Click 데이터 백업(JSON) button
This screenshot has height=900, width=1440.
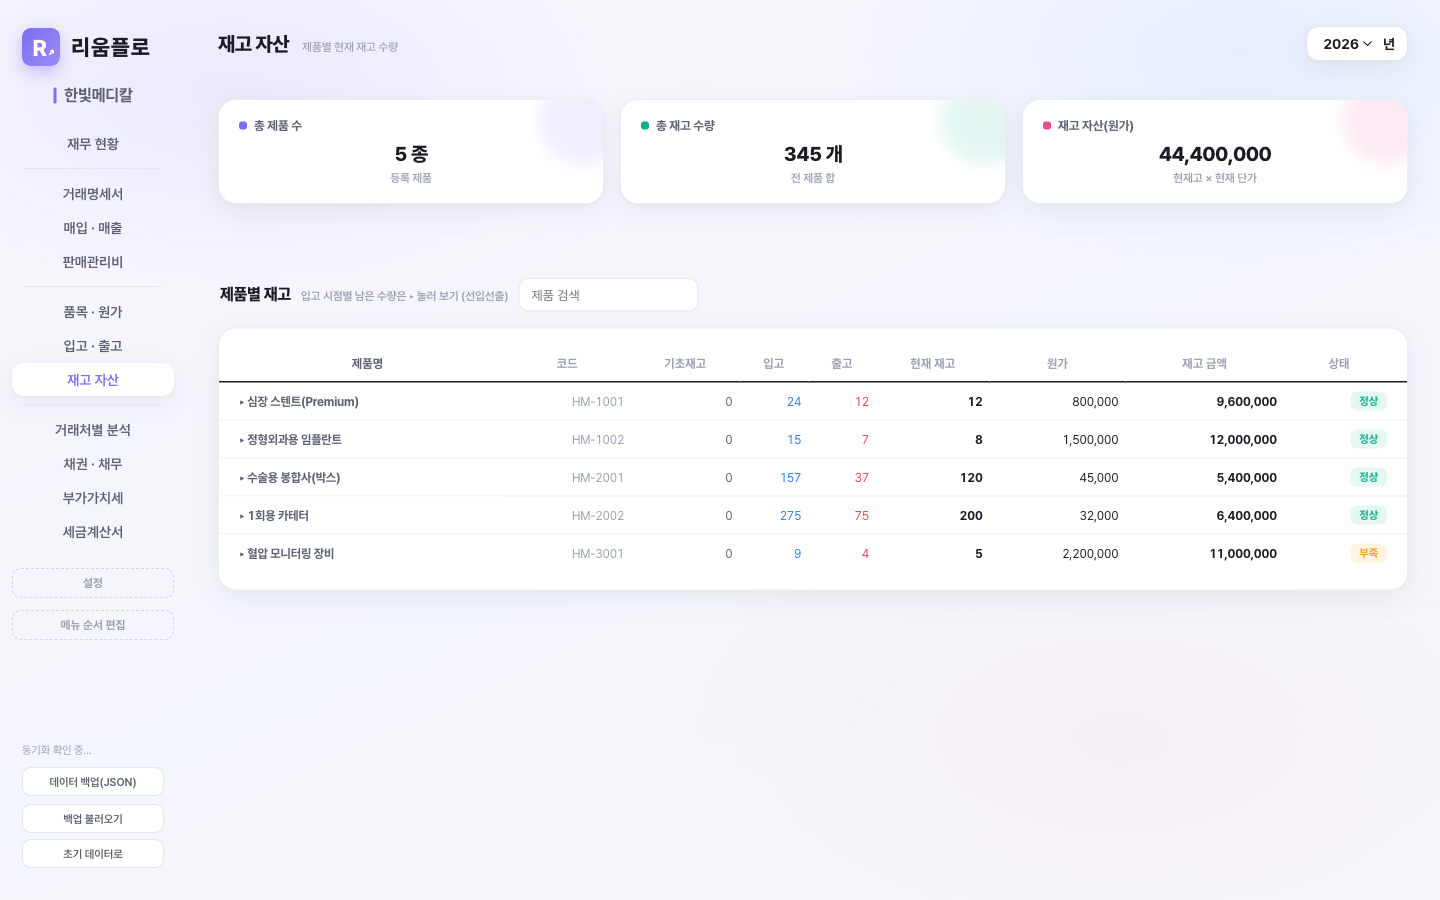93,782
